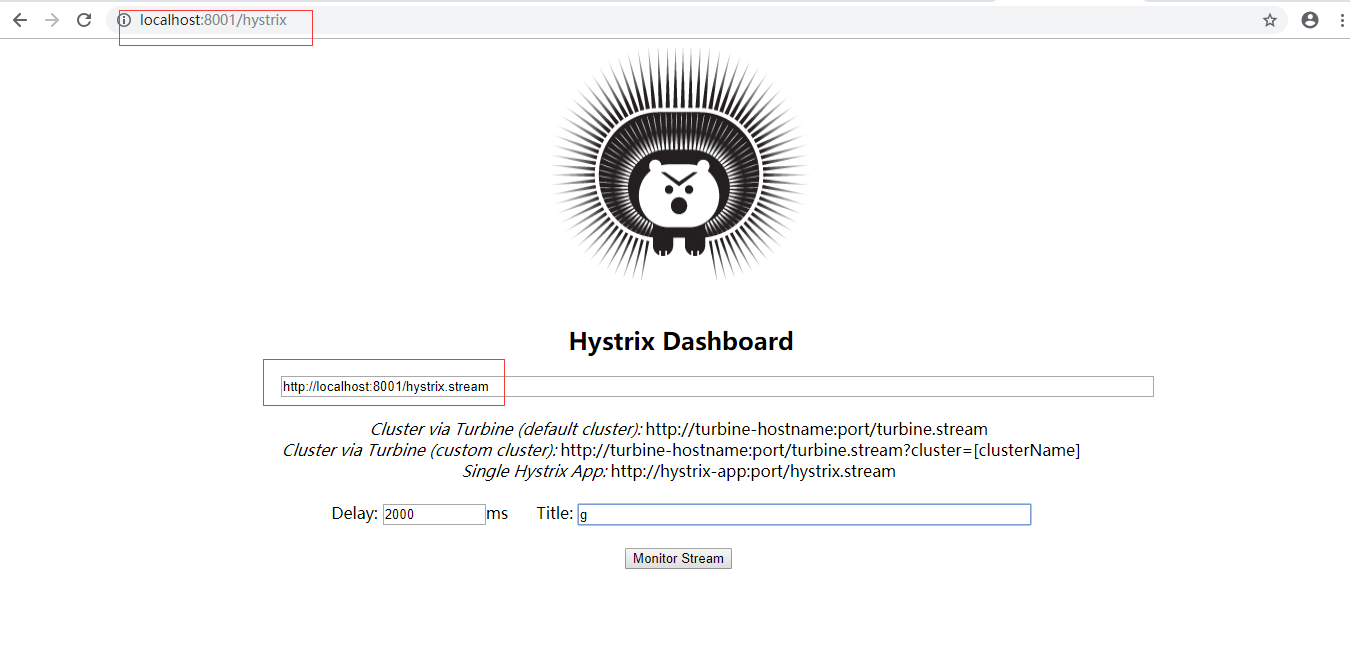
Task: Click the hystrix.stream URL input field
Action: (x=717, y=386)
